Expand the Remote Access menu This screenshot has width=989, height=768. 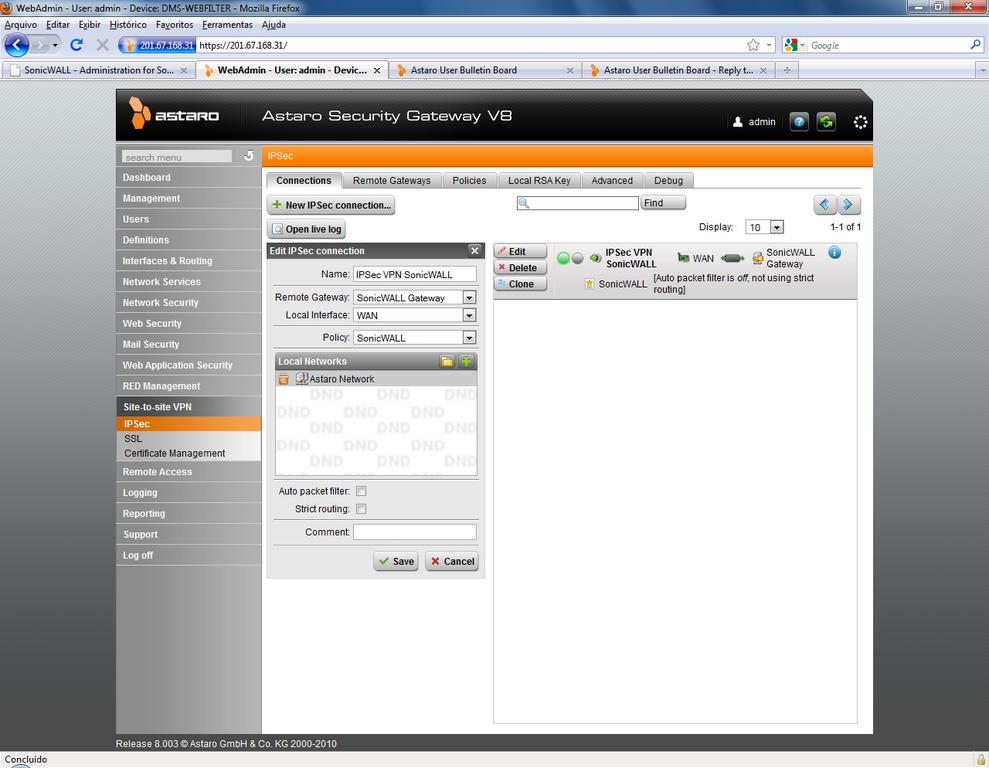click(x=189, y=472)
